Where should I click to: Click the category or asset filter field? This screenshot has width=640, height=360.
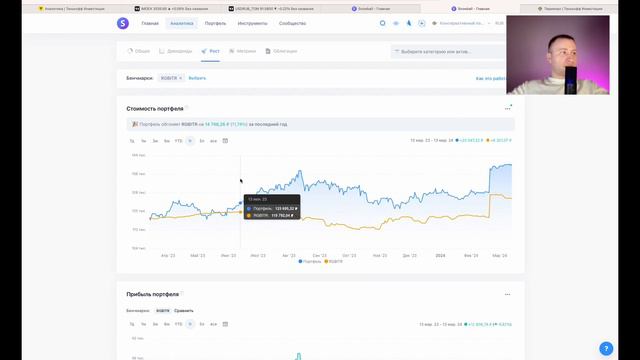pyautogui.click(x=448, y=52)
